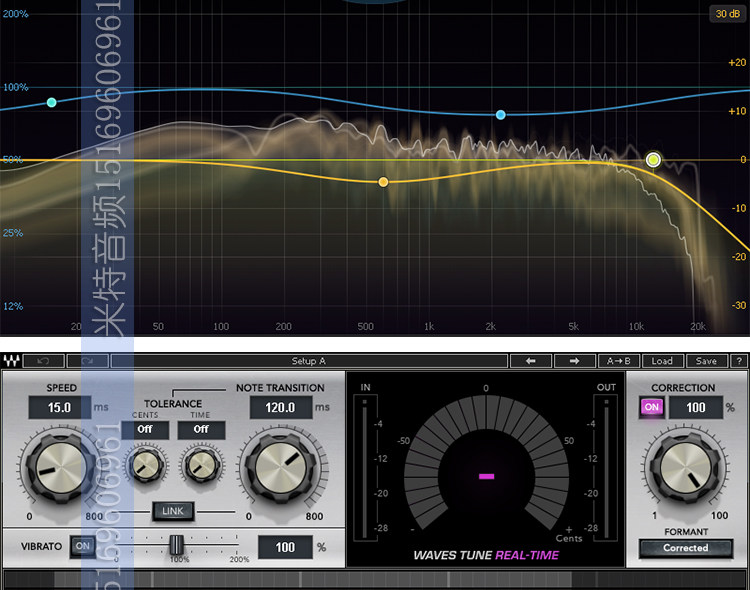The width and height of the screenshot is (750, 590).
Task: Click the pink pitch indicator in tuner meter
Action: [486, 476]
